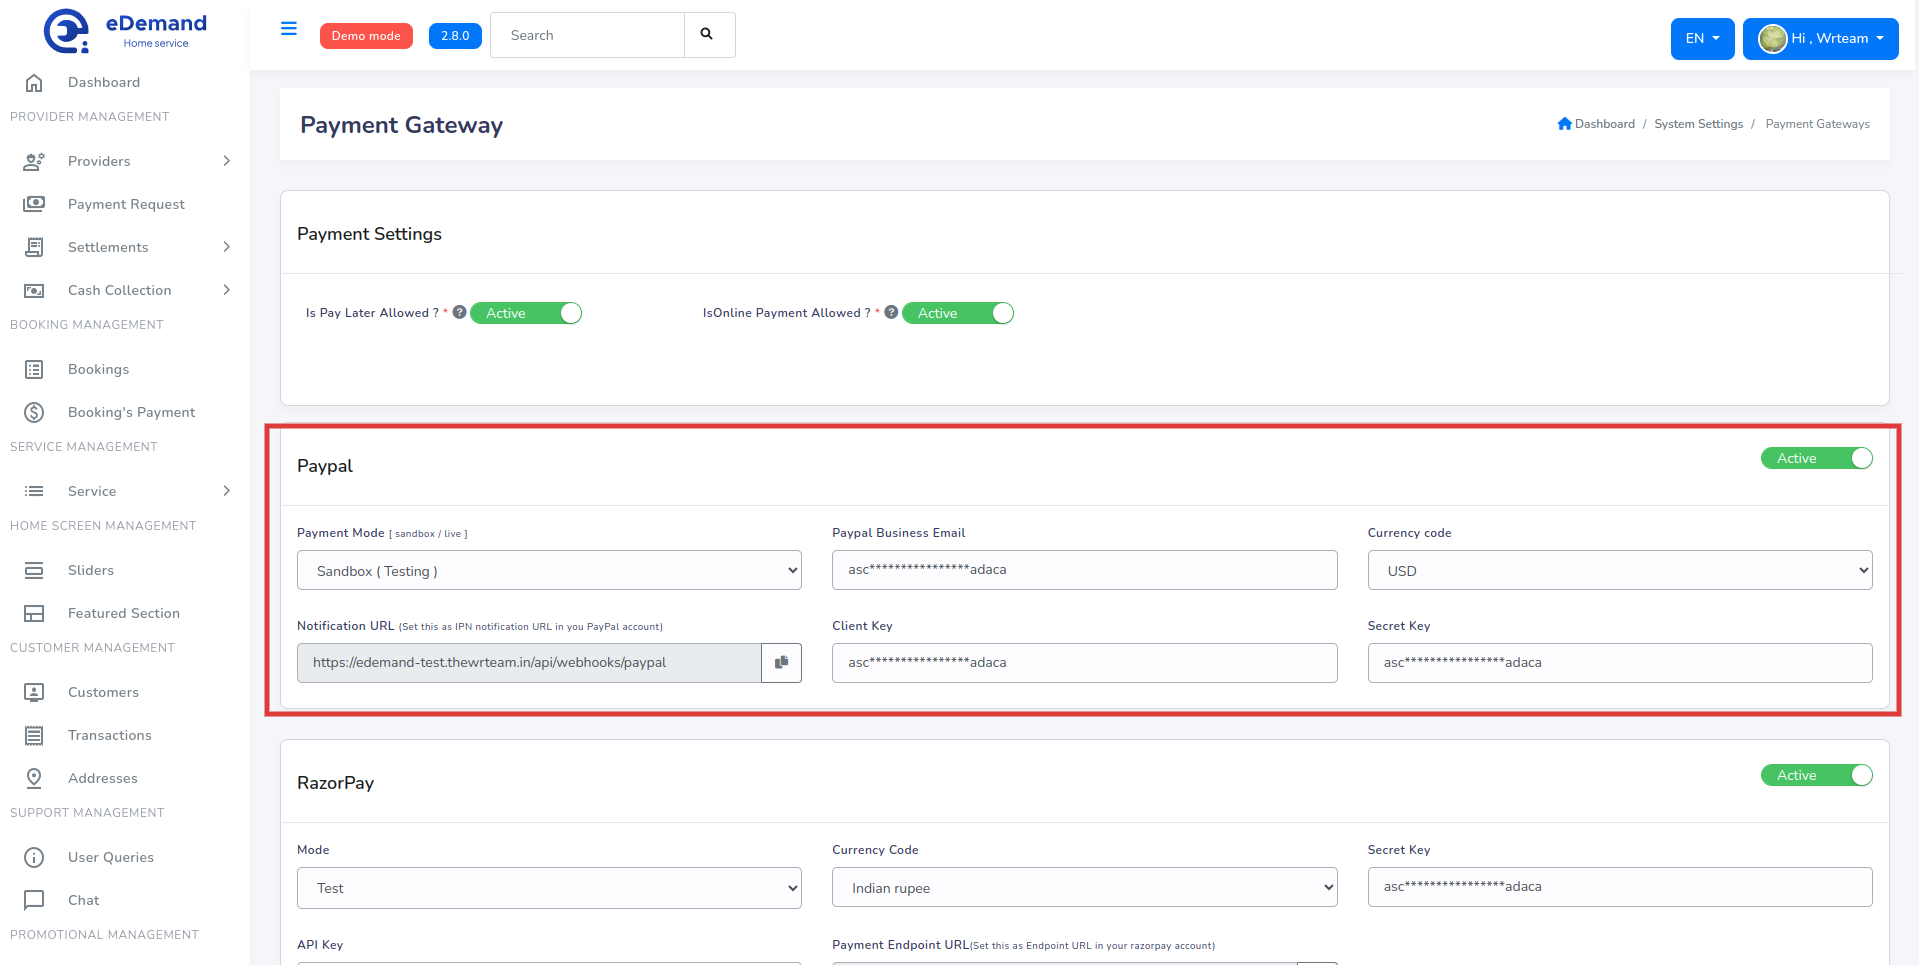Click the System Settings breadcrumb link

(1698, 124)
